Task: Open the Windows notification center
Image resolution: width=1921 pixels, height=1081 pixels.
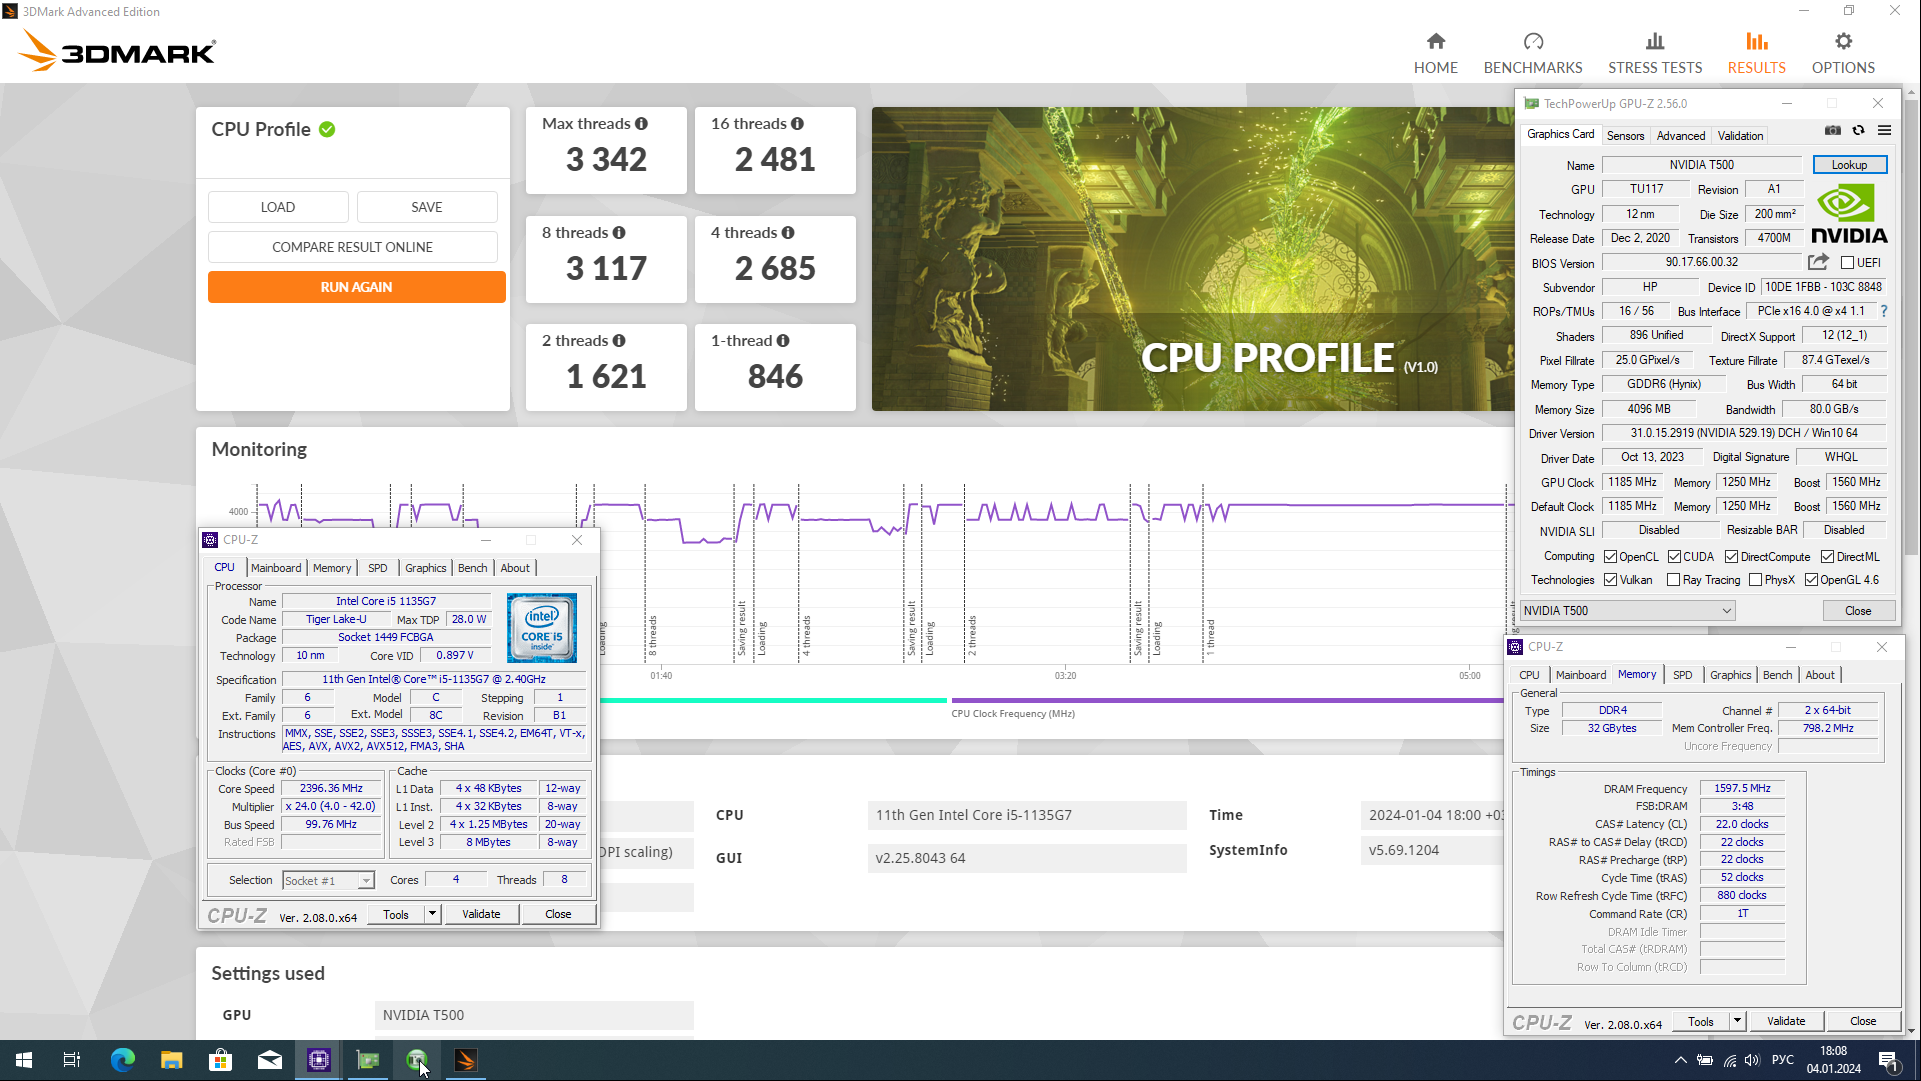Action: point(1888,1060)
